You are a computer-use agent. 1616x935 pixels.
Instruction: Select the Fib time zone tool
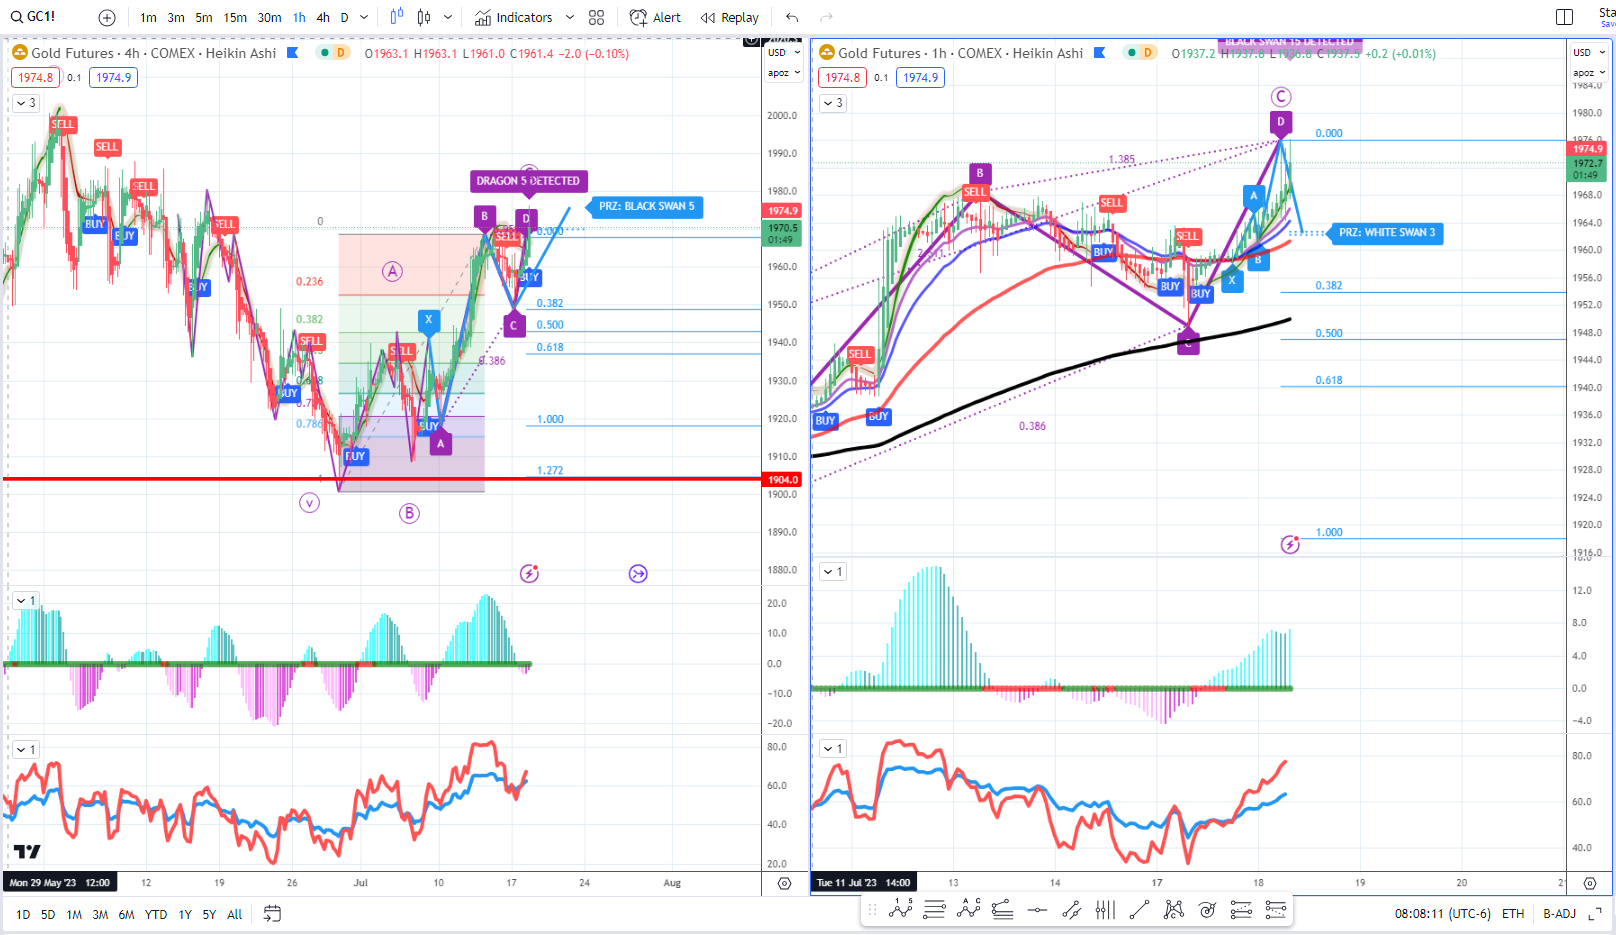[x=1105, y=909]
